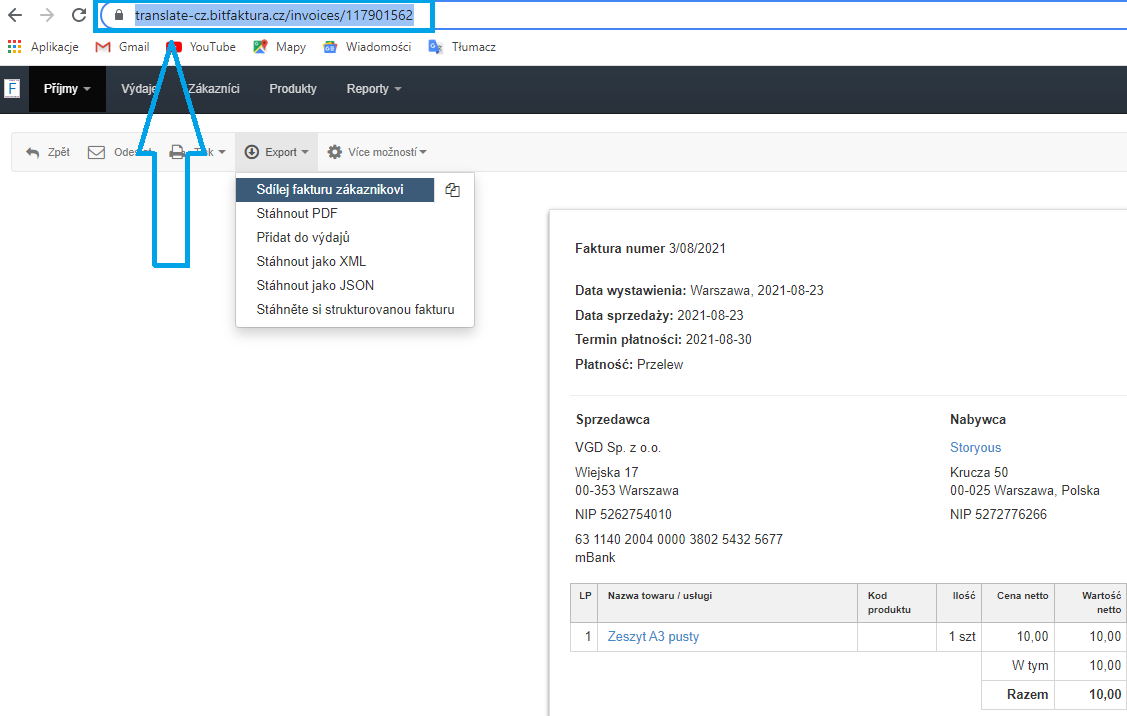Select Stáhnout jako JSON
This screenshot has height=716, width=1127.
(x=315, y=285)
